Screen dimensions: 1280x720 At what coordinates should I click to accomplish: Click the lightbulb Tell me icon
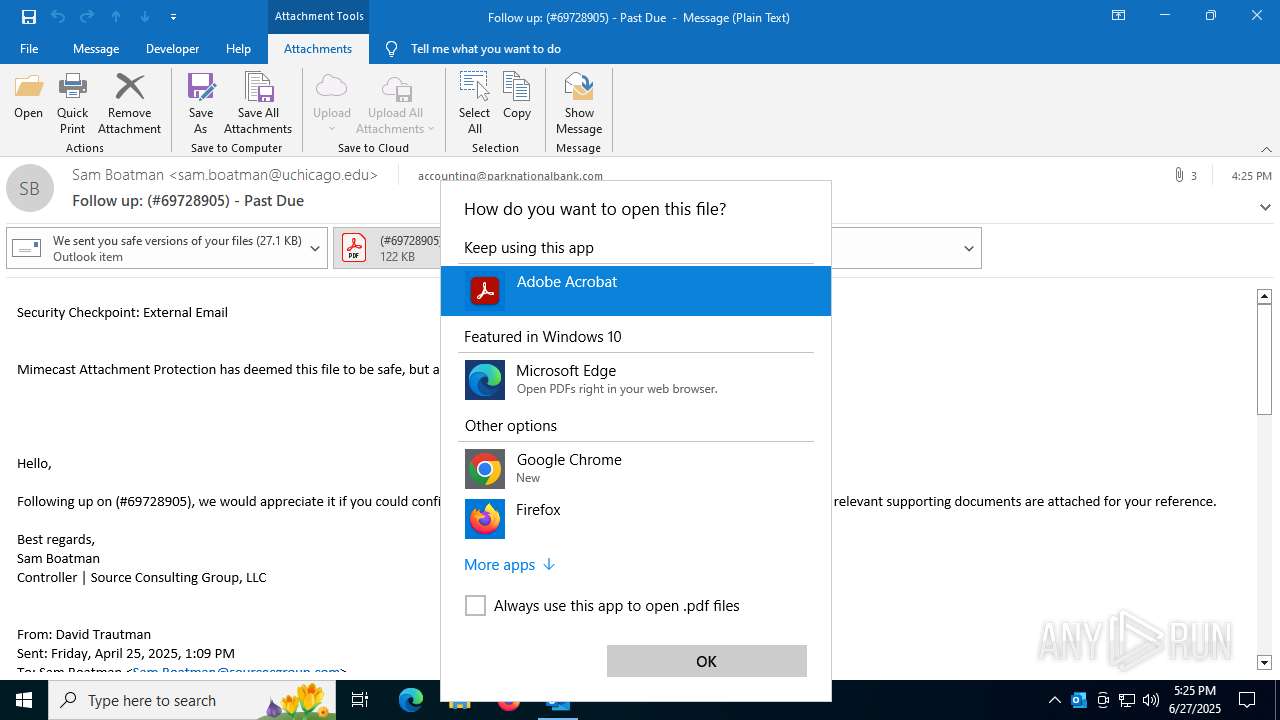391,48
